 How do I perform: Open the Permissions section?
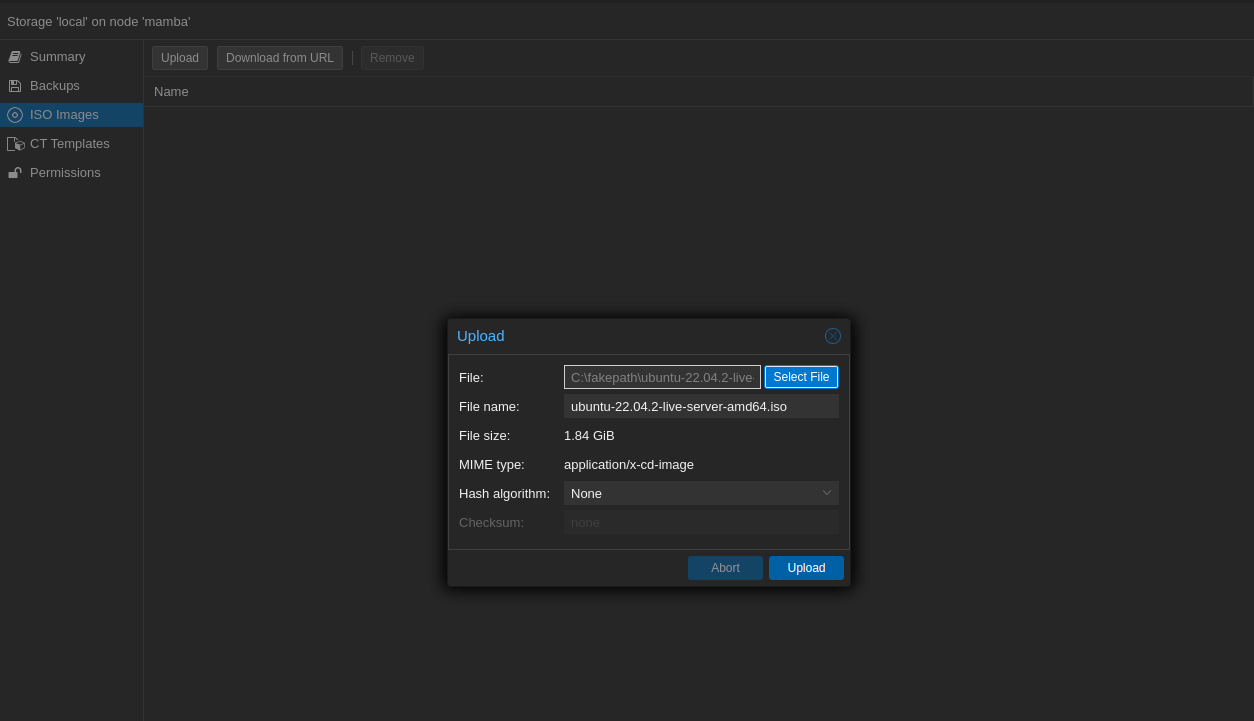(x=72, y=173)
